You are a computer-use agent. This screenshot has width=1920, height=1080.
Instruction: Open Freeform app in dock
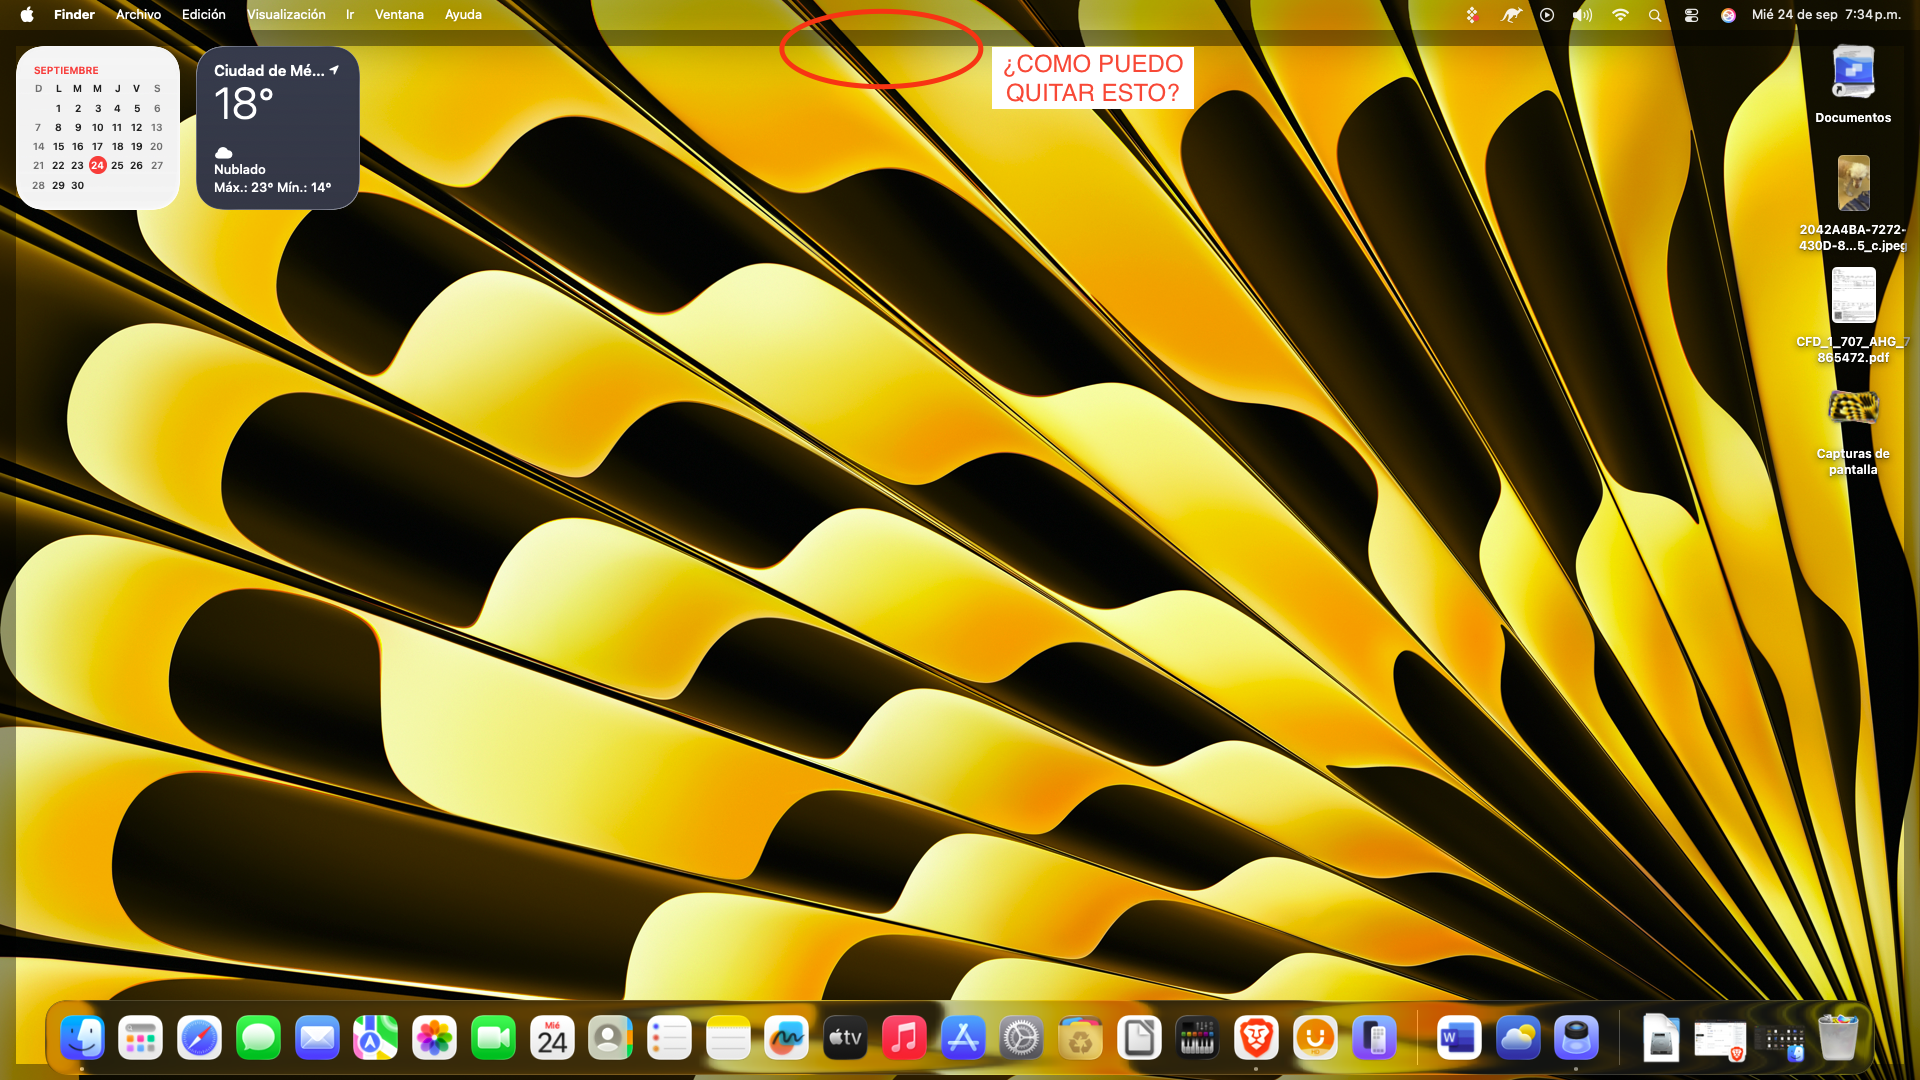pyautogui.click(x=786, y=1039)
